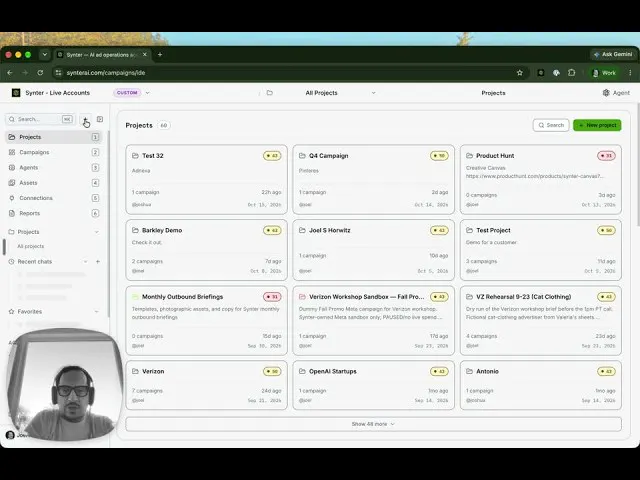The image size is (640, 480).
Task: Click the folder icon on Barkley Demo card
Action: tap(135, 230)
